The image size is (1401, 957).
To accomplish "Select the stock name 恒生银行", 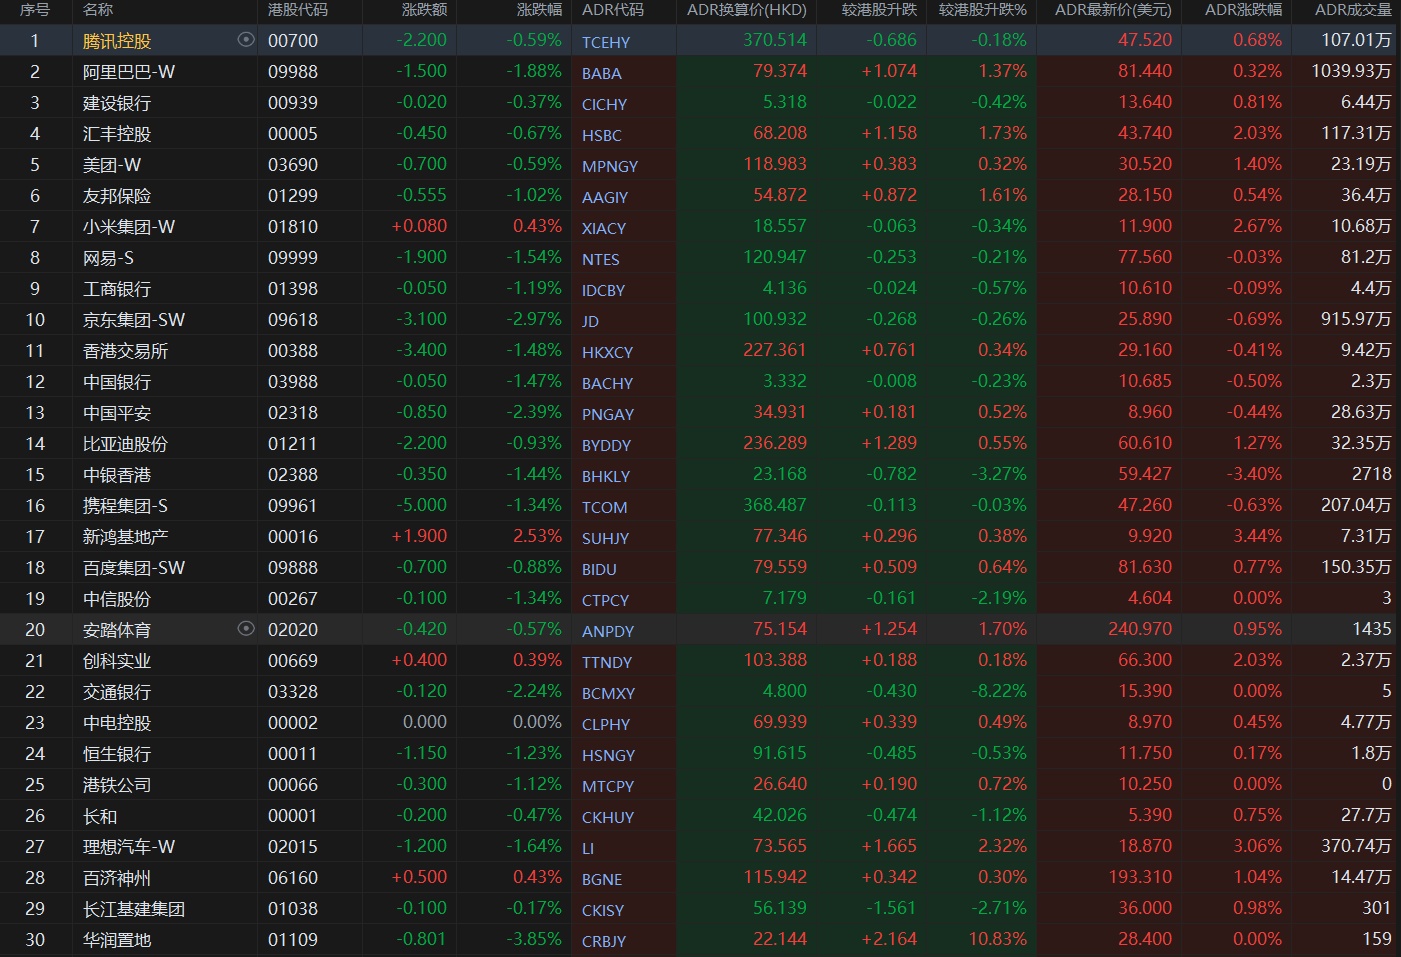I will point(117,754).
